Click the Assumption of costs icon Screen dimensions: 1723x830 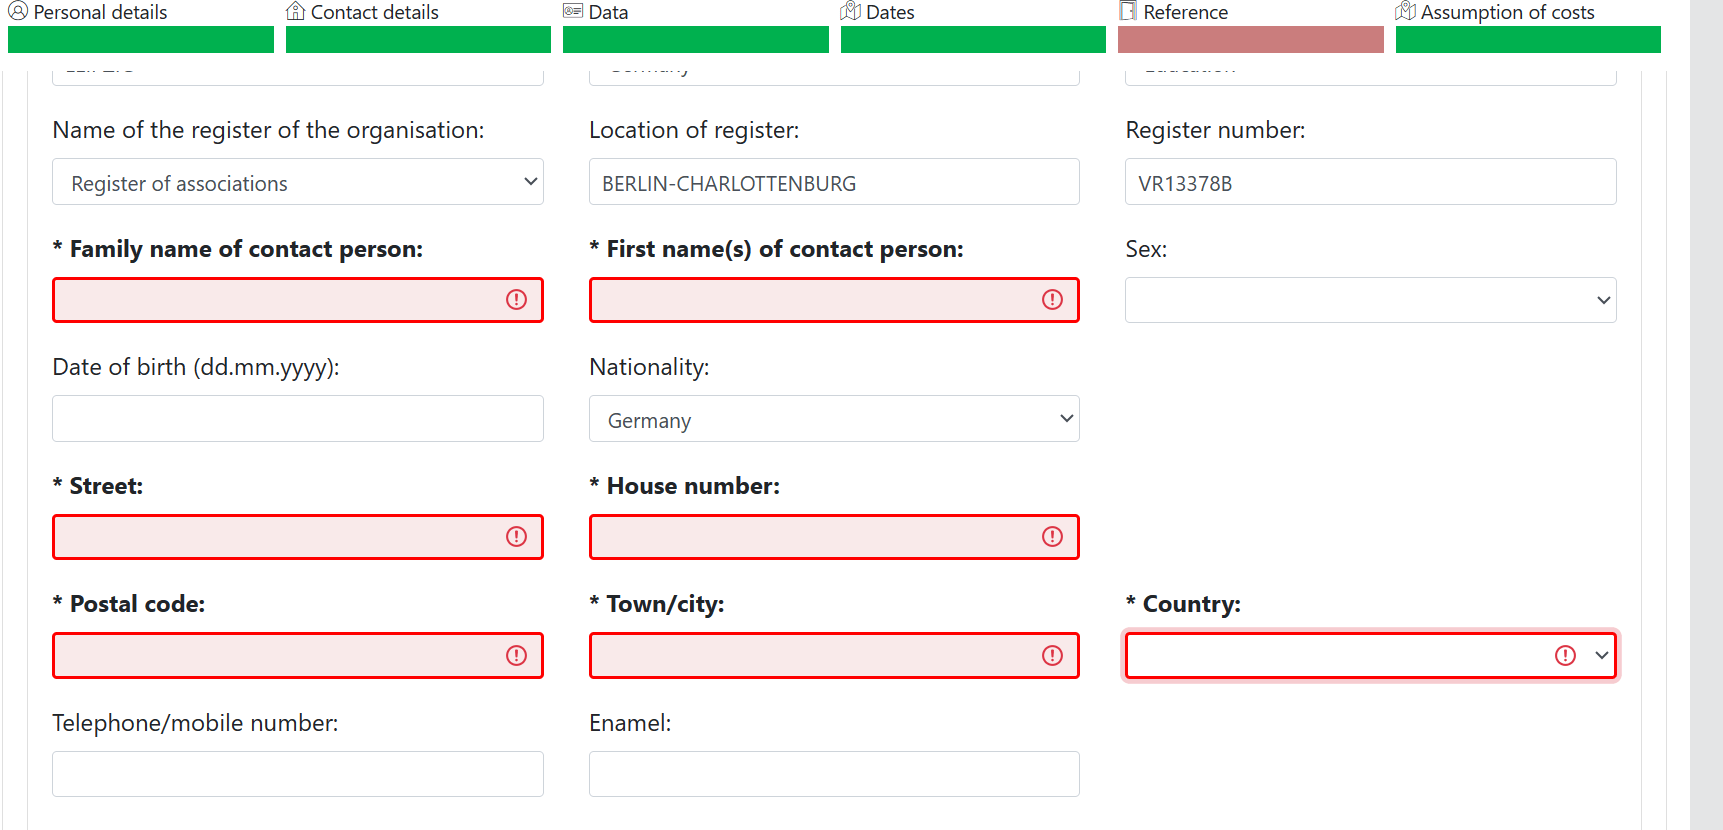[1405, 11]
